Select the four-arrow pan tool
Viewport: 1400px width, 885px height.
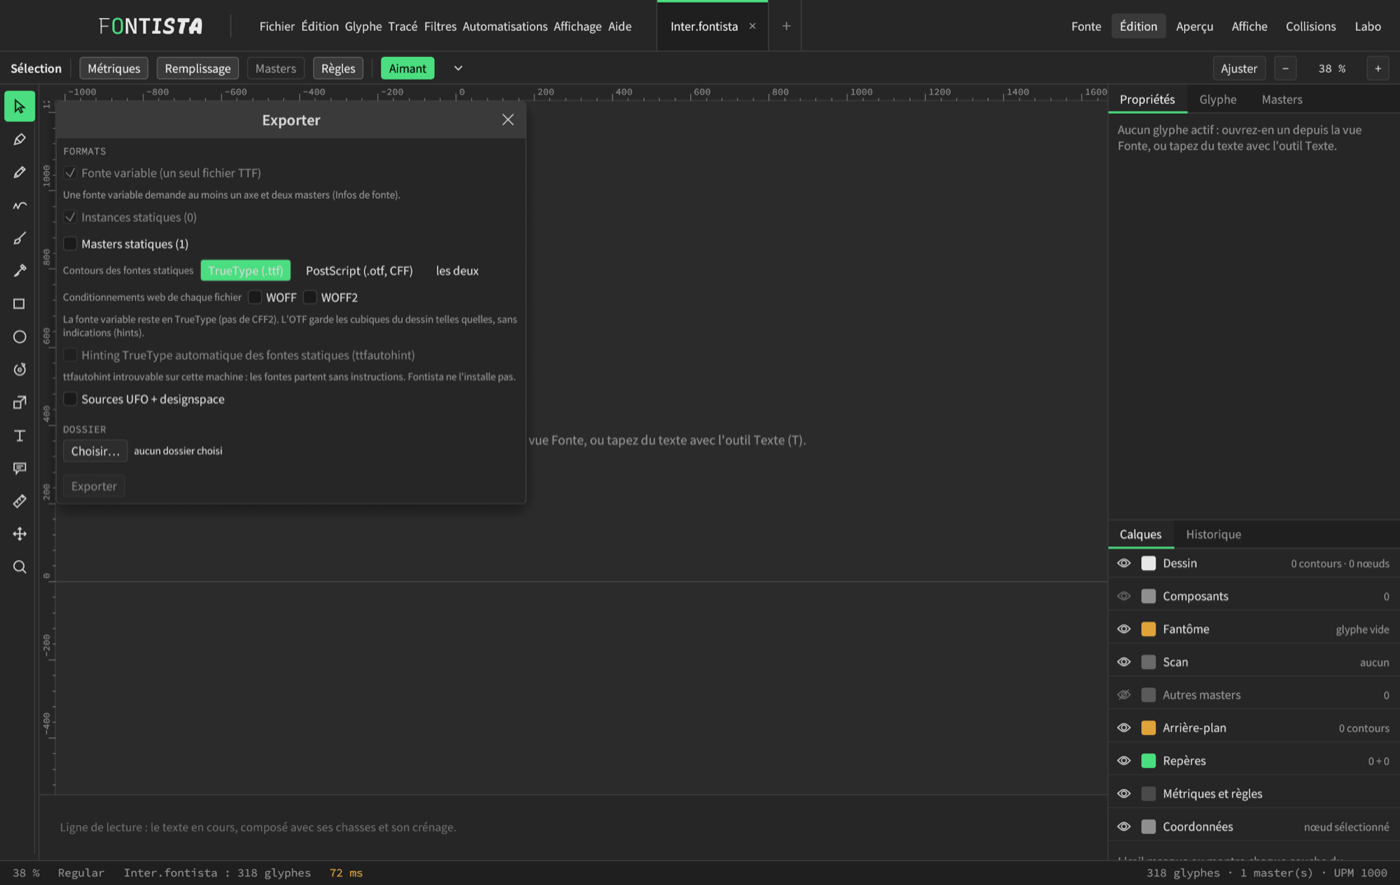coord(19,534)
